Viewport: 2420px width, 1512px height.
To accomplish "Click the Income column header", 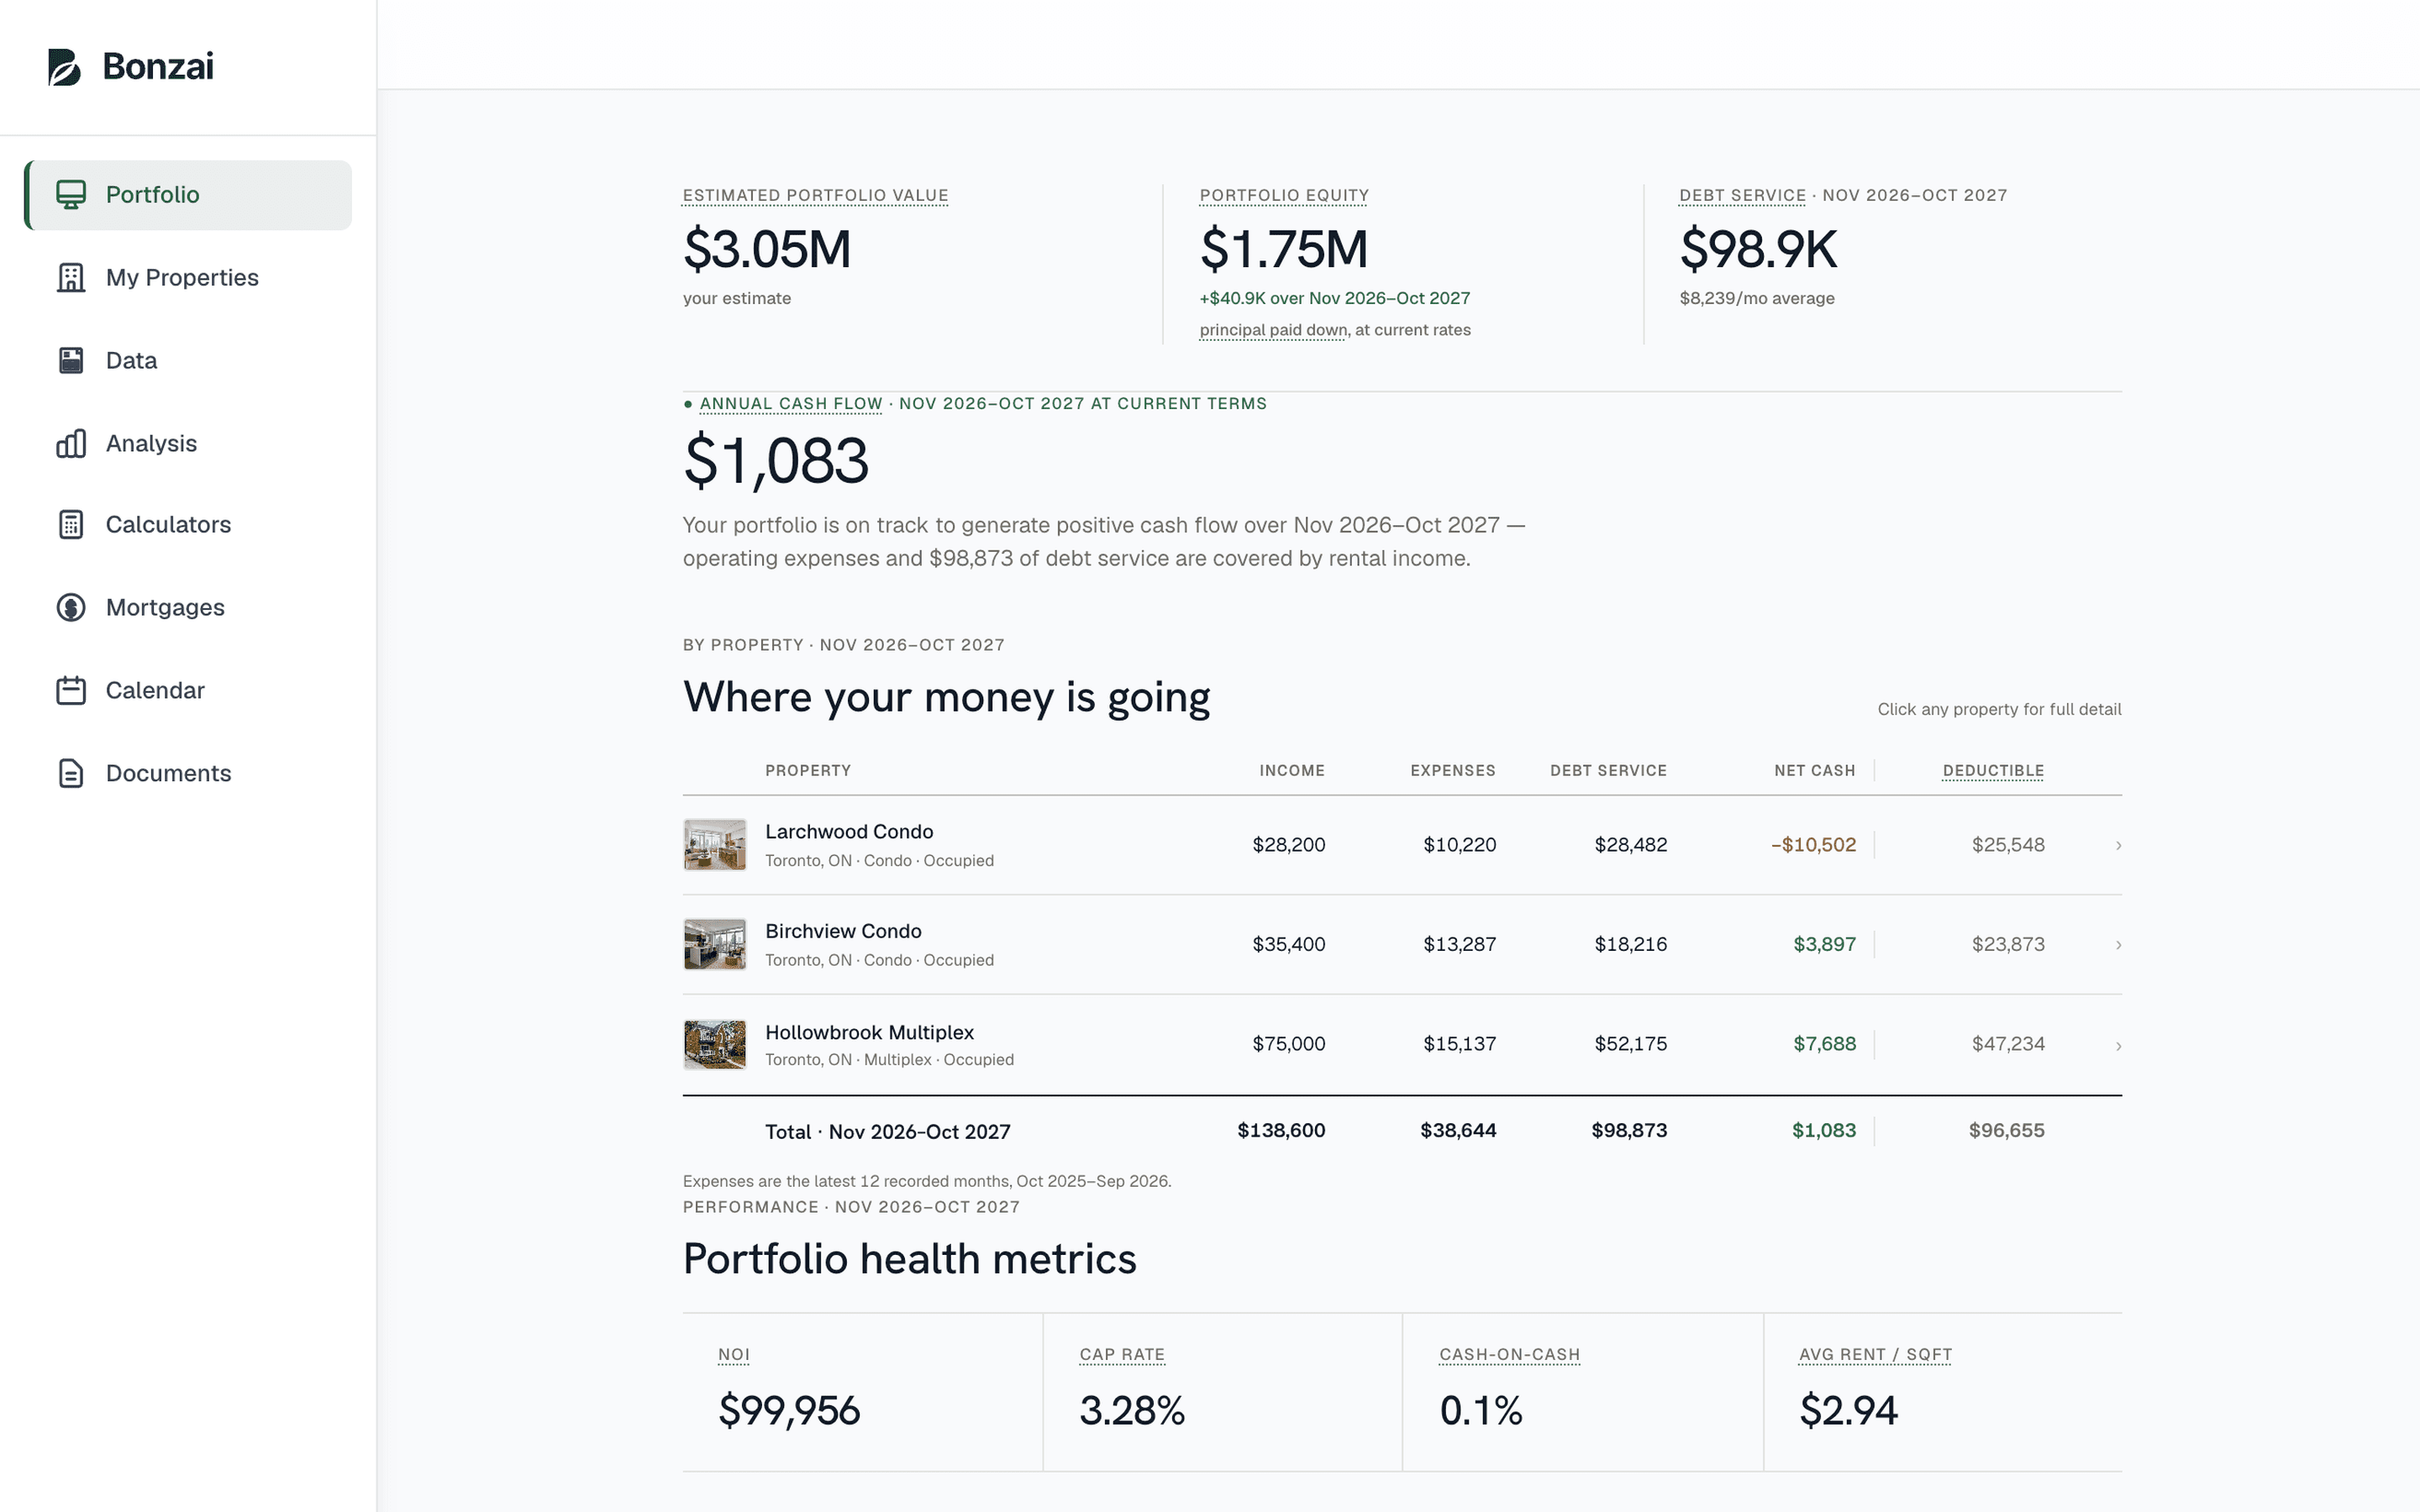I will [1292, 770].
